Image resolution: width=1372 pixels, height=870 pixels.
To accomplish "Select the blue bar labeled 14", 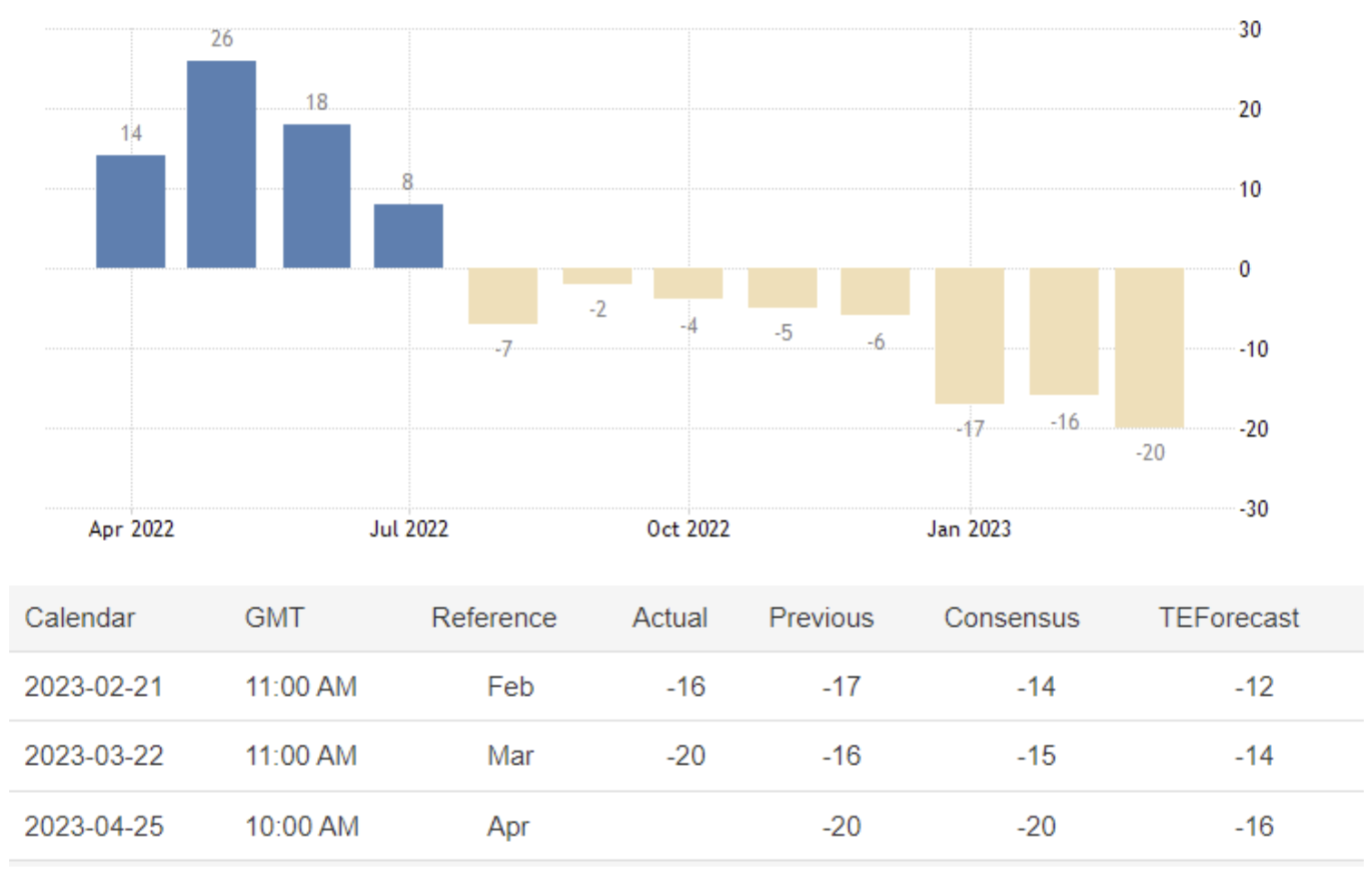I will tap(130, 211).
